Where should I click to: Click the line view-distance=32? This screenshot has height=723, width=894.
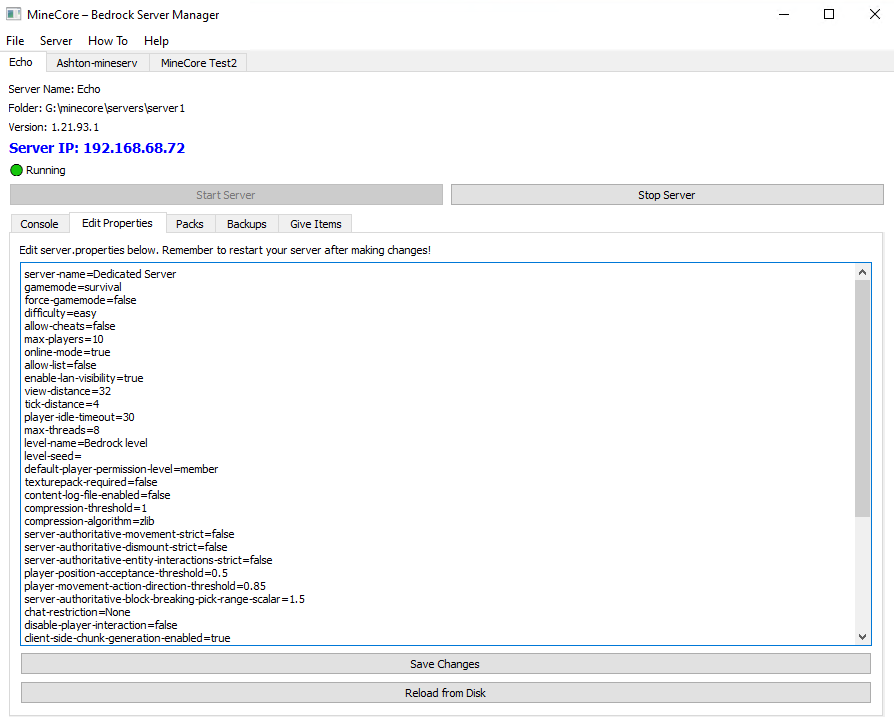tap(68, 391)
